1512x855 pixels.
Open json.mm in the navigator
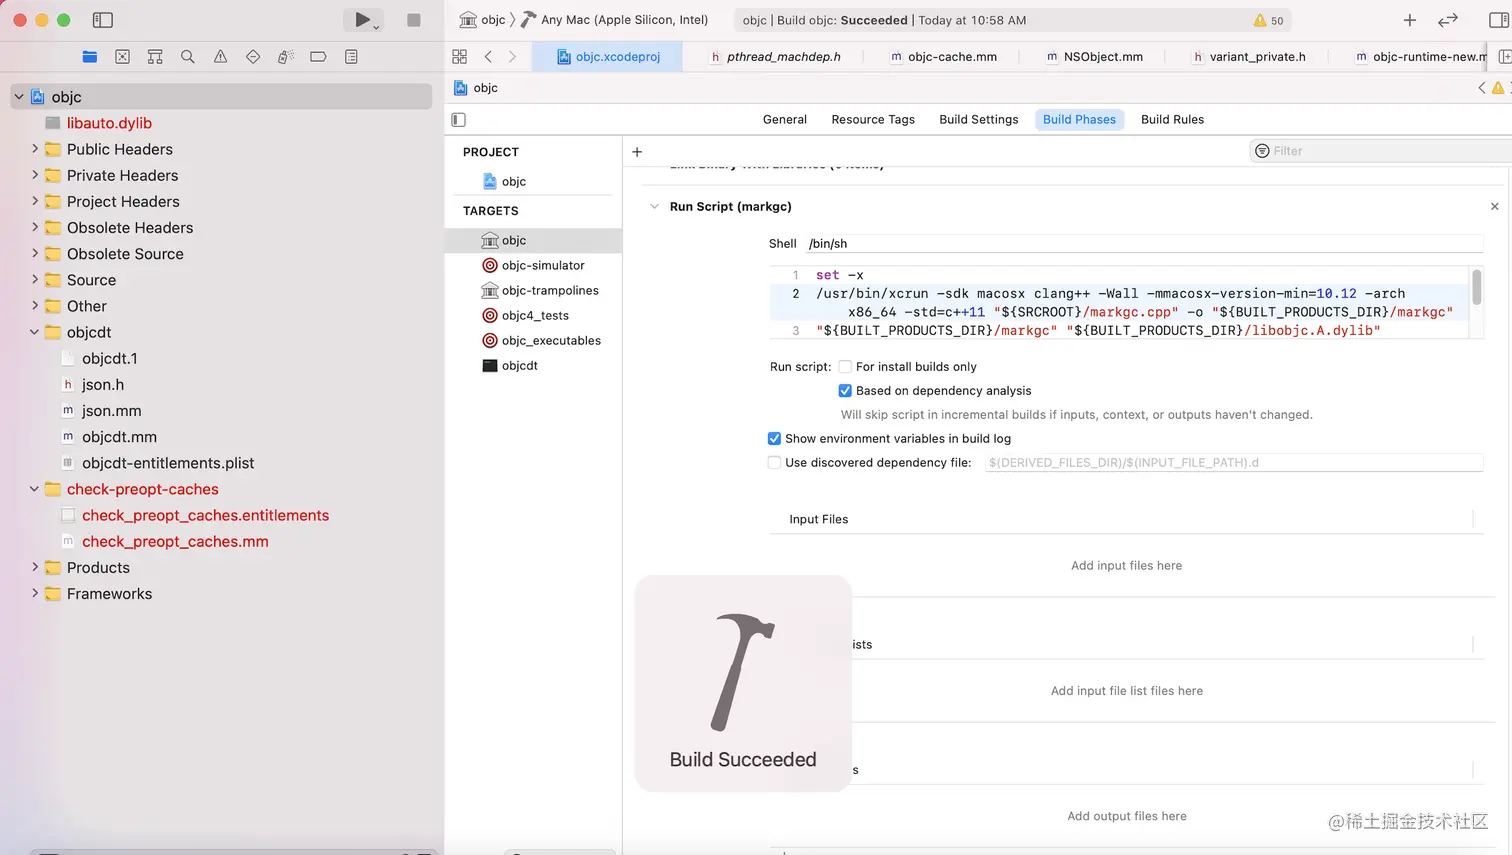(x=111, y=411)
